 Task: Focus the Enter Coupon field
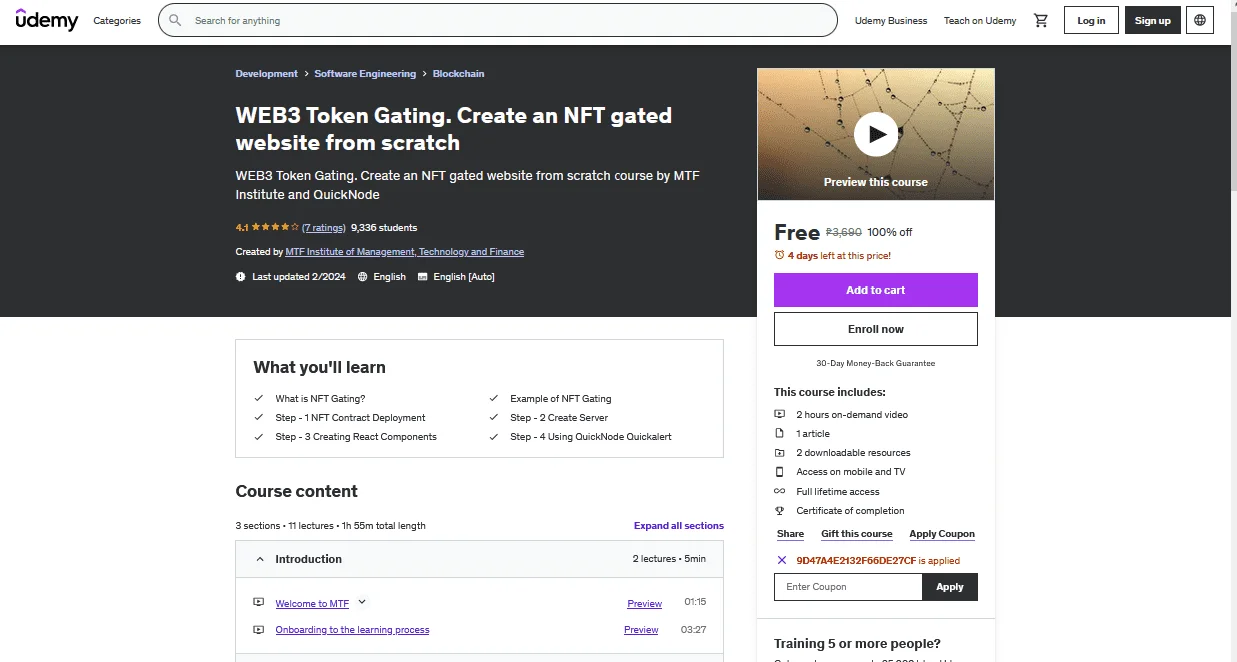click(x=848, y=587)
